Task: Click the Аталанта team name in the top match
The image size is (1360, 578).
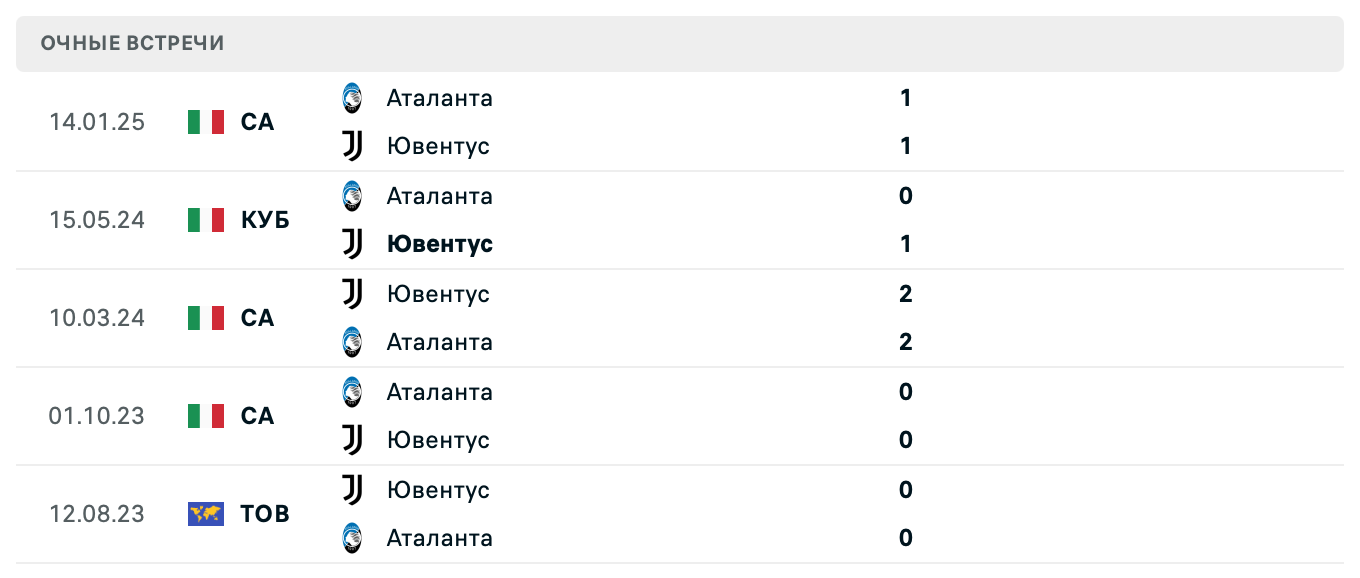Action: point(440,98)
